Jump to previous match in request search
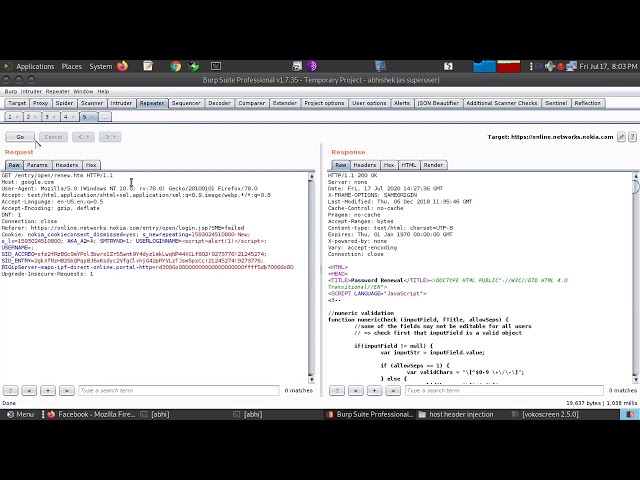The height and width of the screenshot is (480, 640). pyautogui.click(x=29, y=391)
